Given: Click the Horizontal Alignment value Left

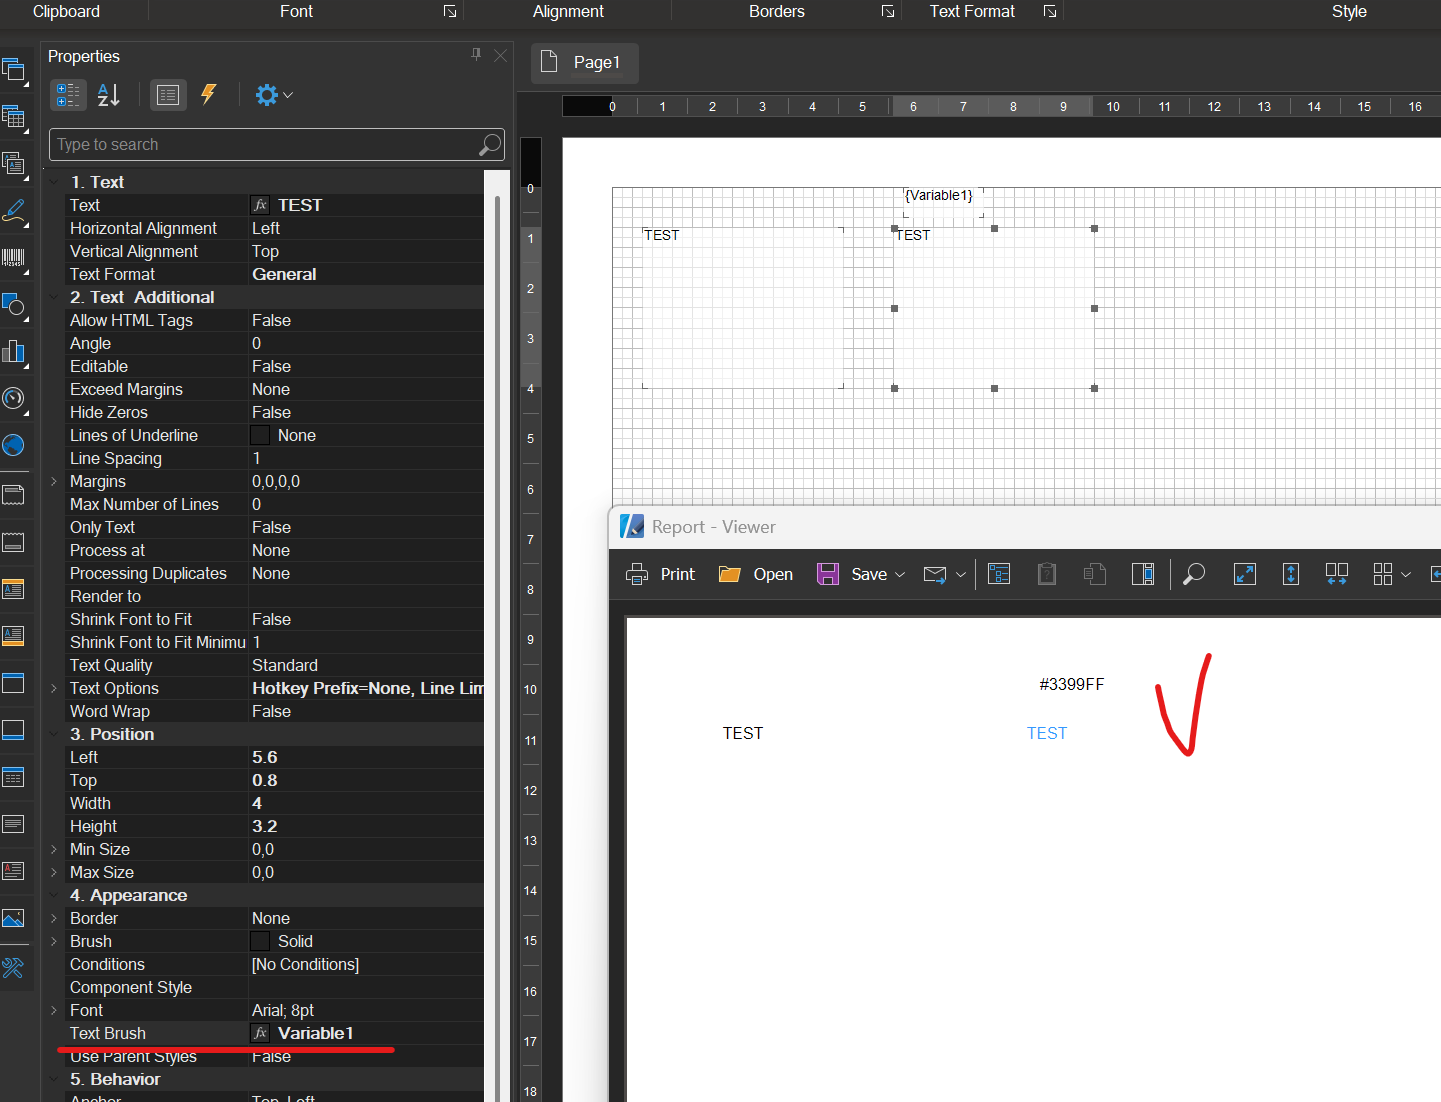Looking at the screenshot, I should click(266, 228).
